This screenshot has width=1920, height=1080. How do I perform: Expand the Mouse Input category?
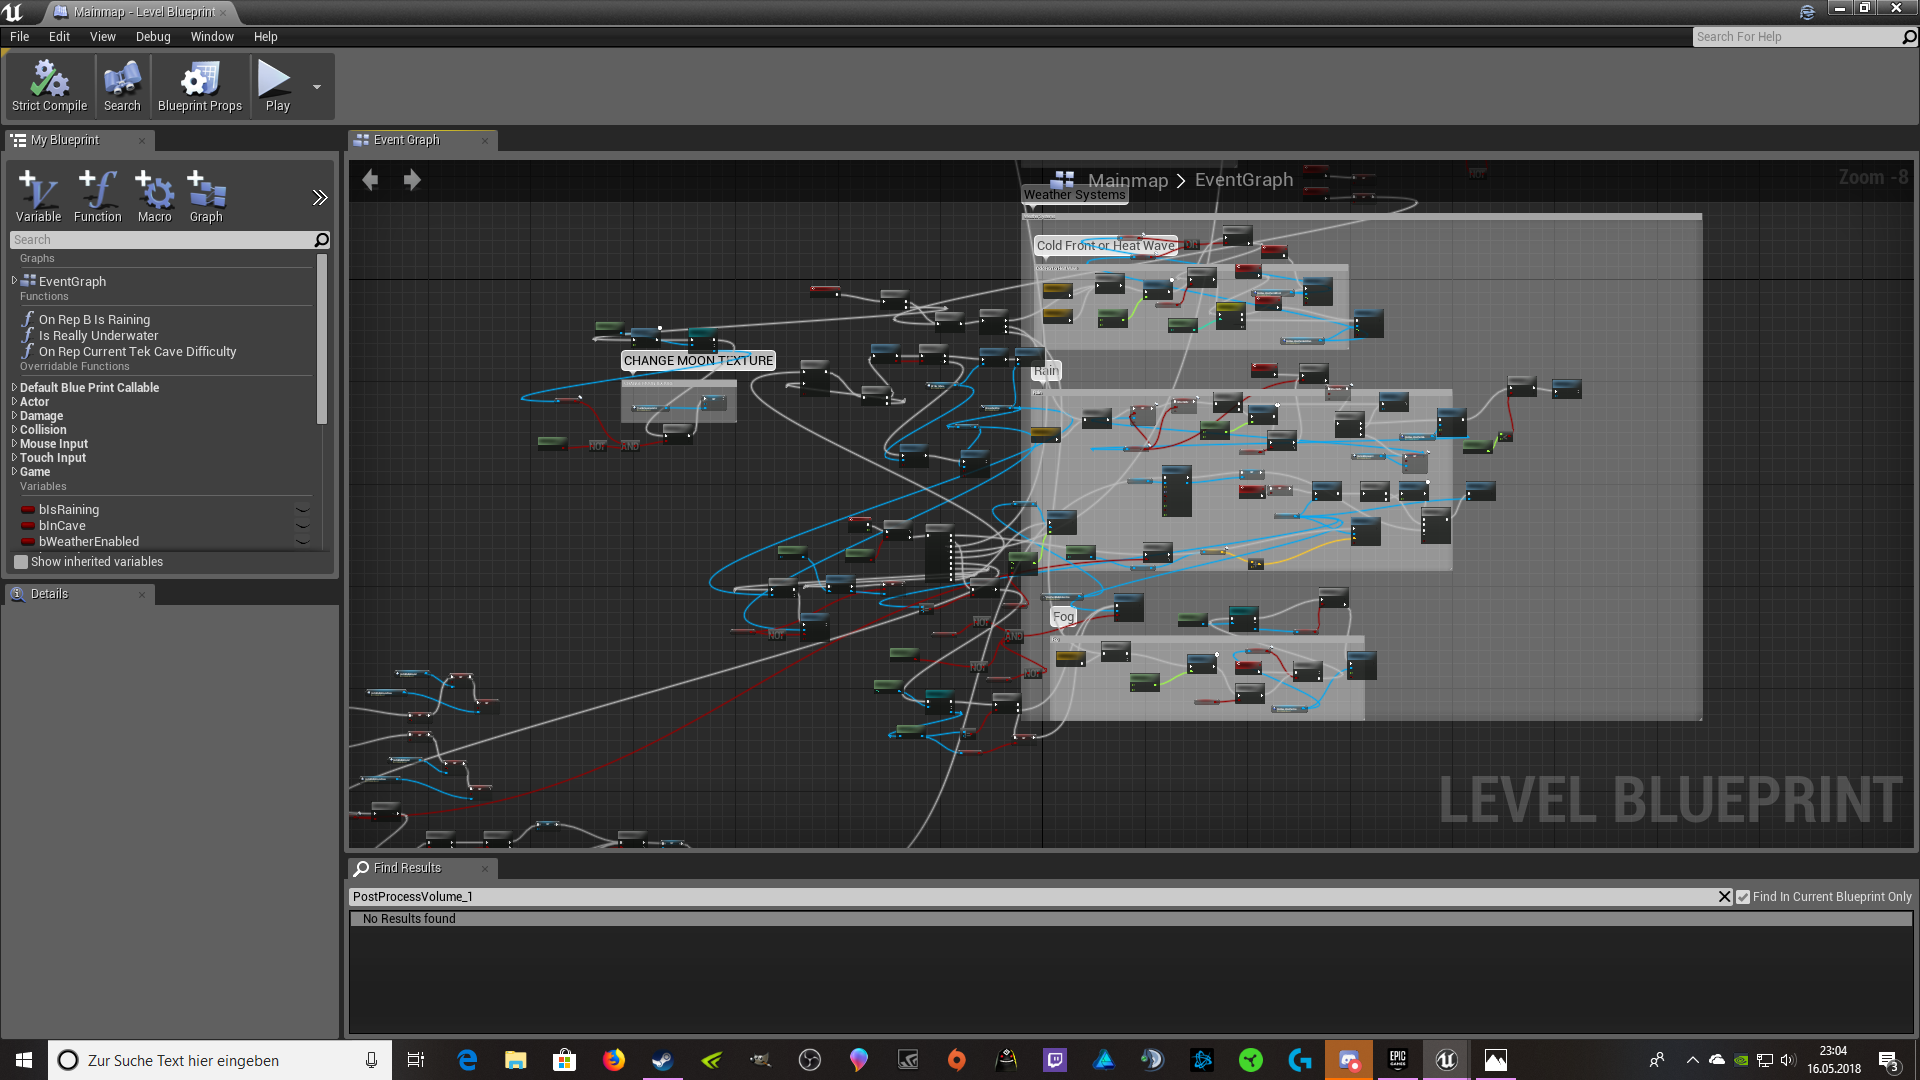pos(14,444)
